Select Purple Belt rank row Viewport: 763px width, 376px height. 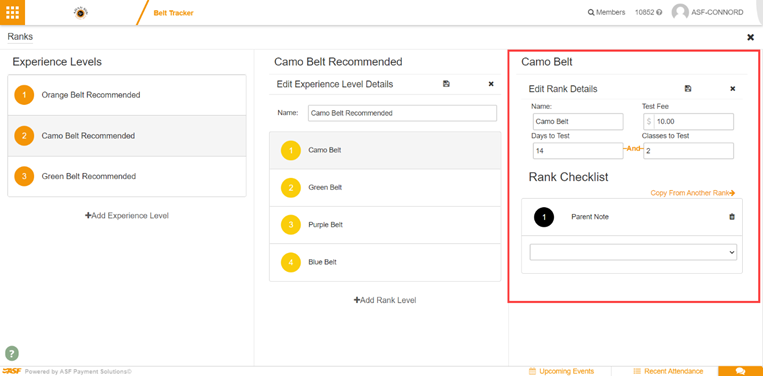tap(385, 225)
